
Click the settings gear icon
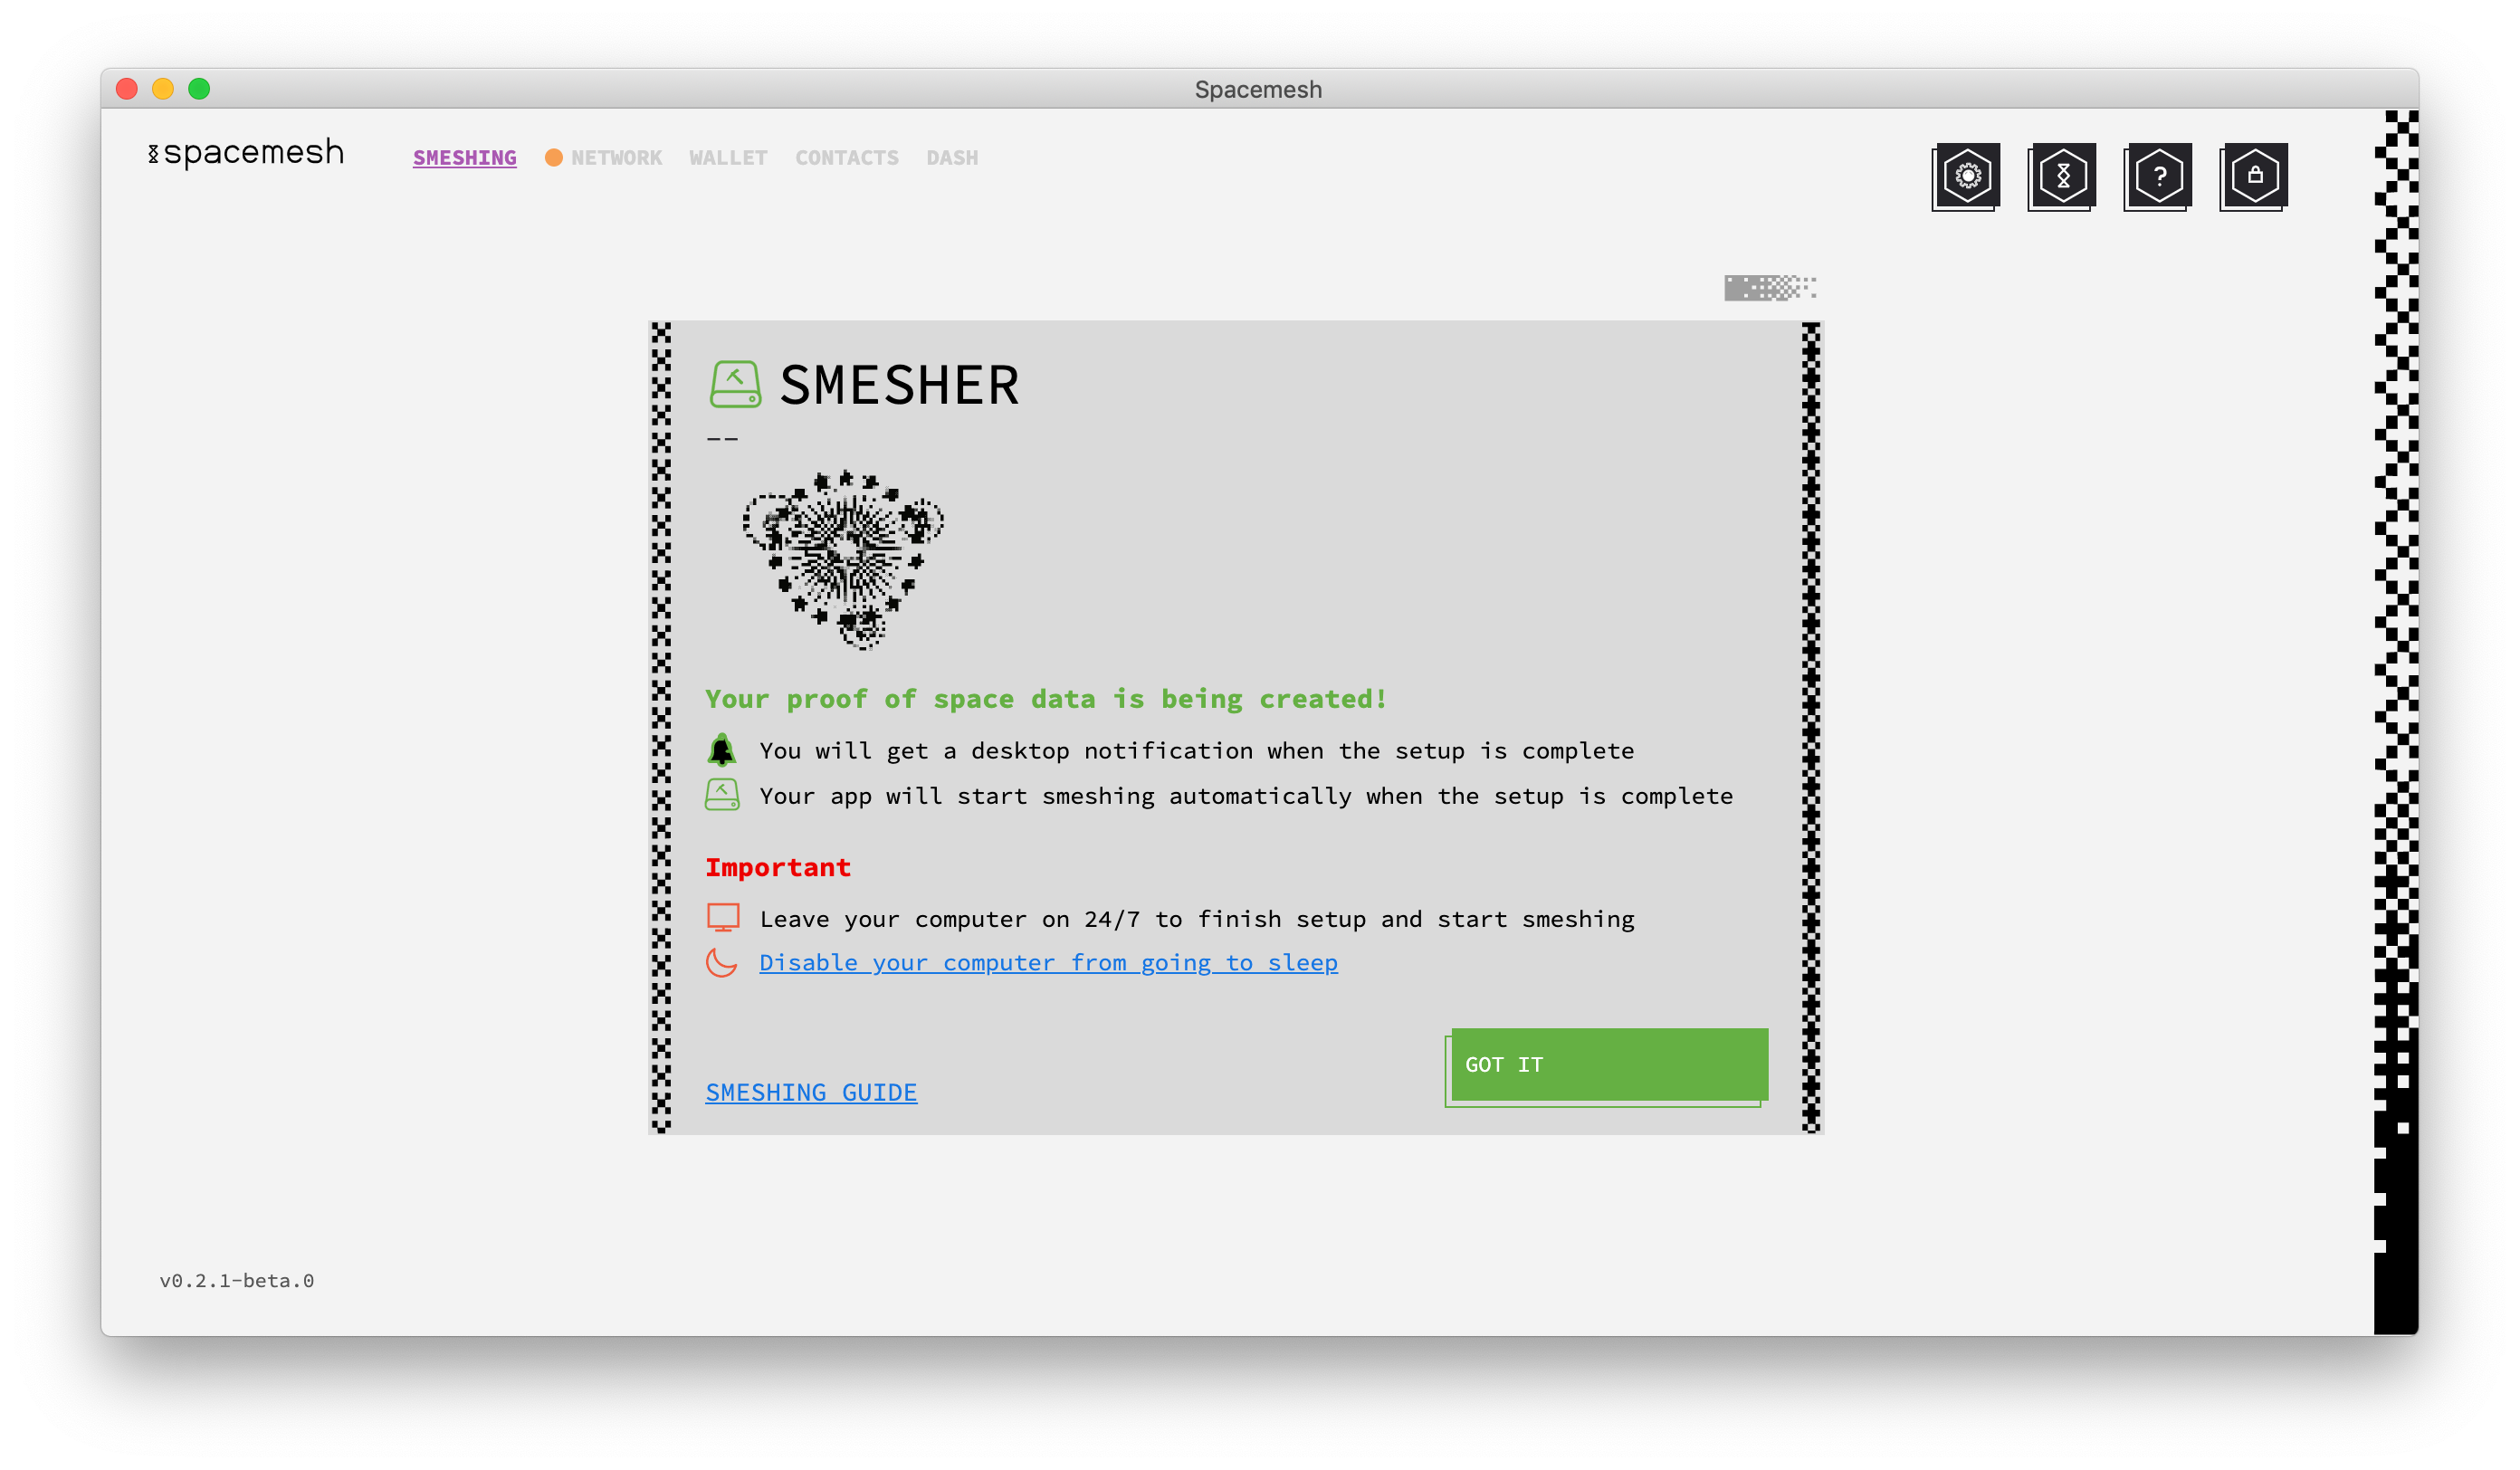(x=1965, y=175)
